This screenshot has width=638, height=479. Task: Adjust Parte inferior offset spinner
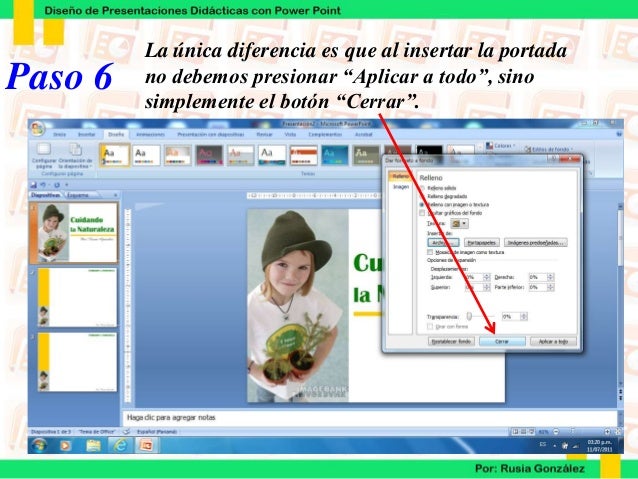(551, 287)
